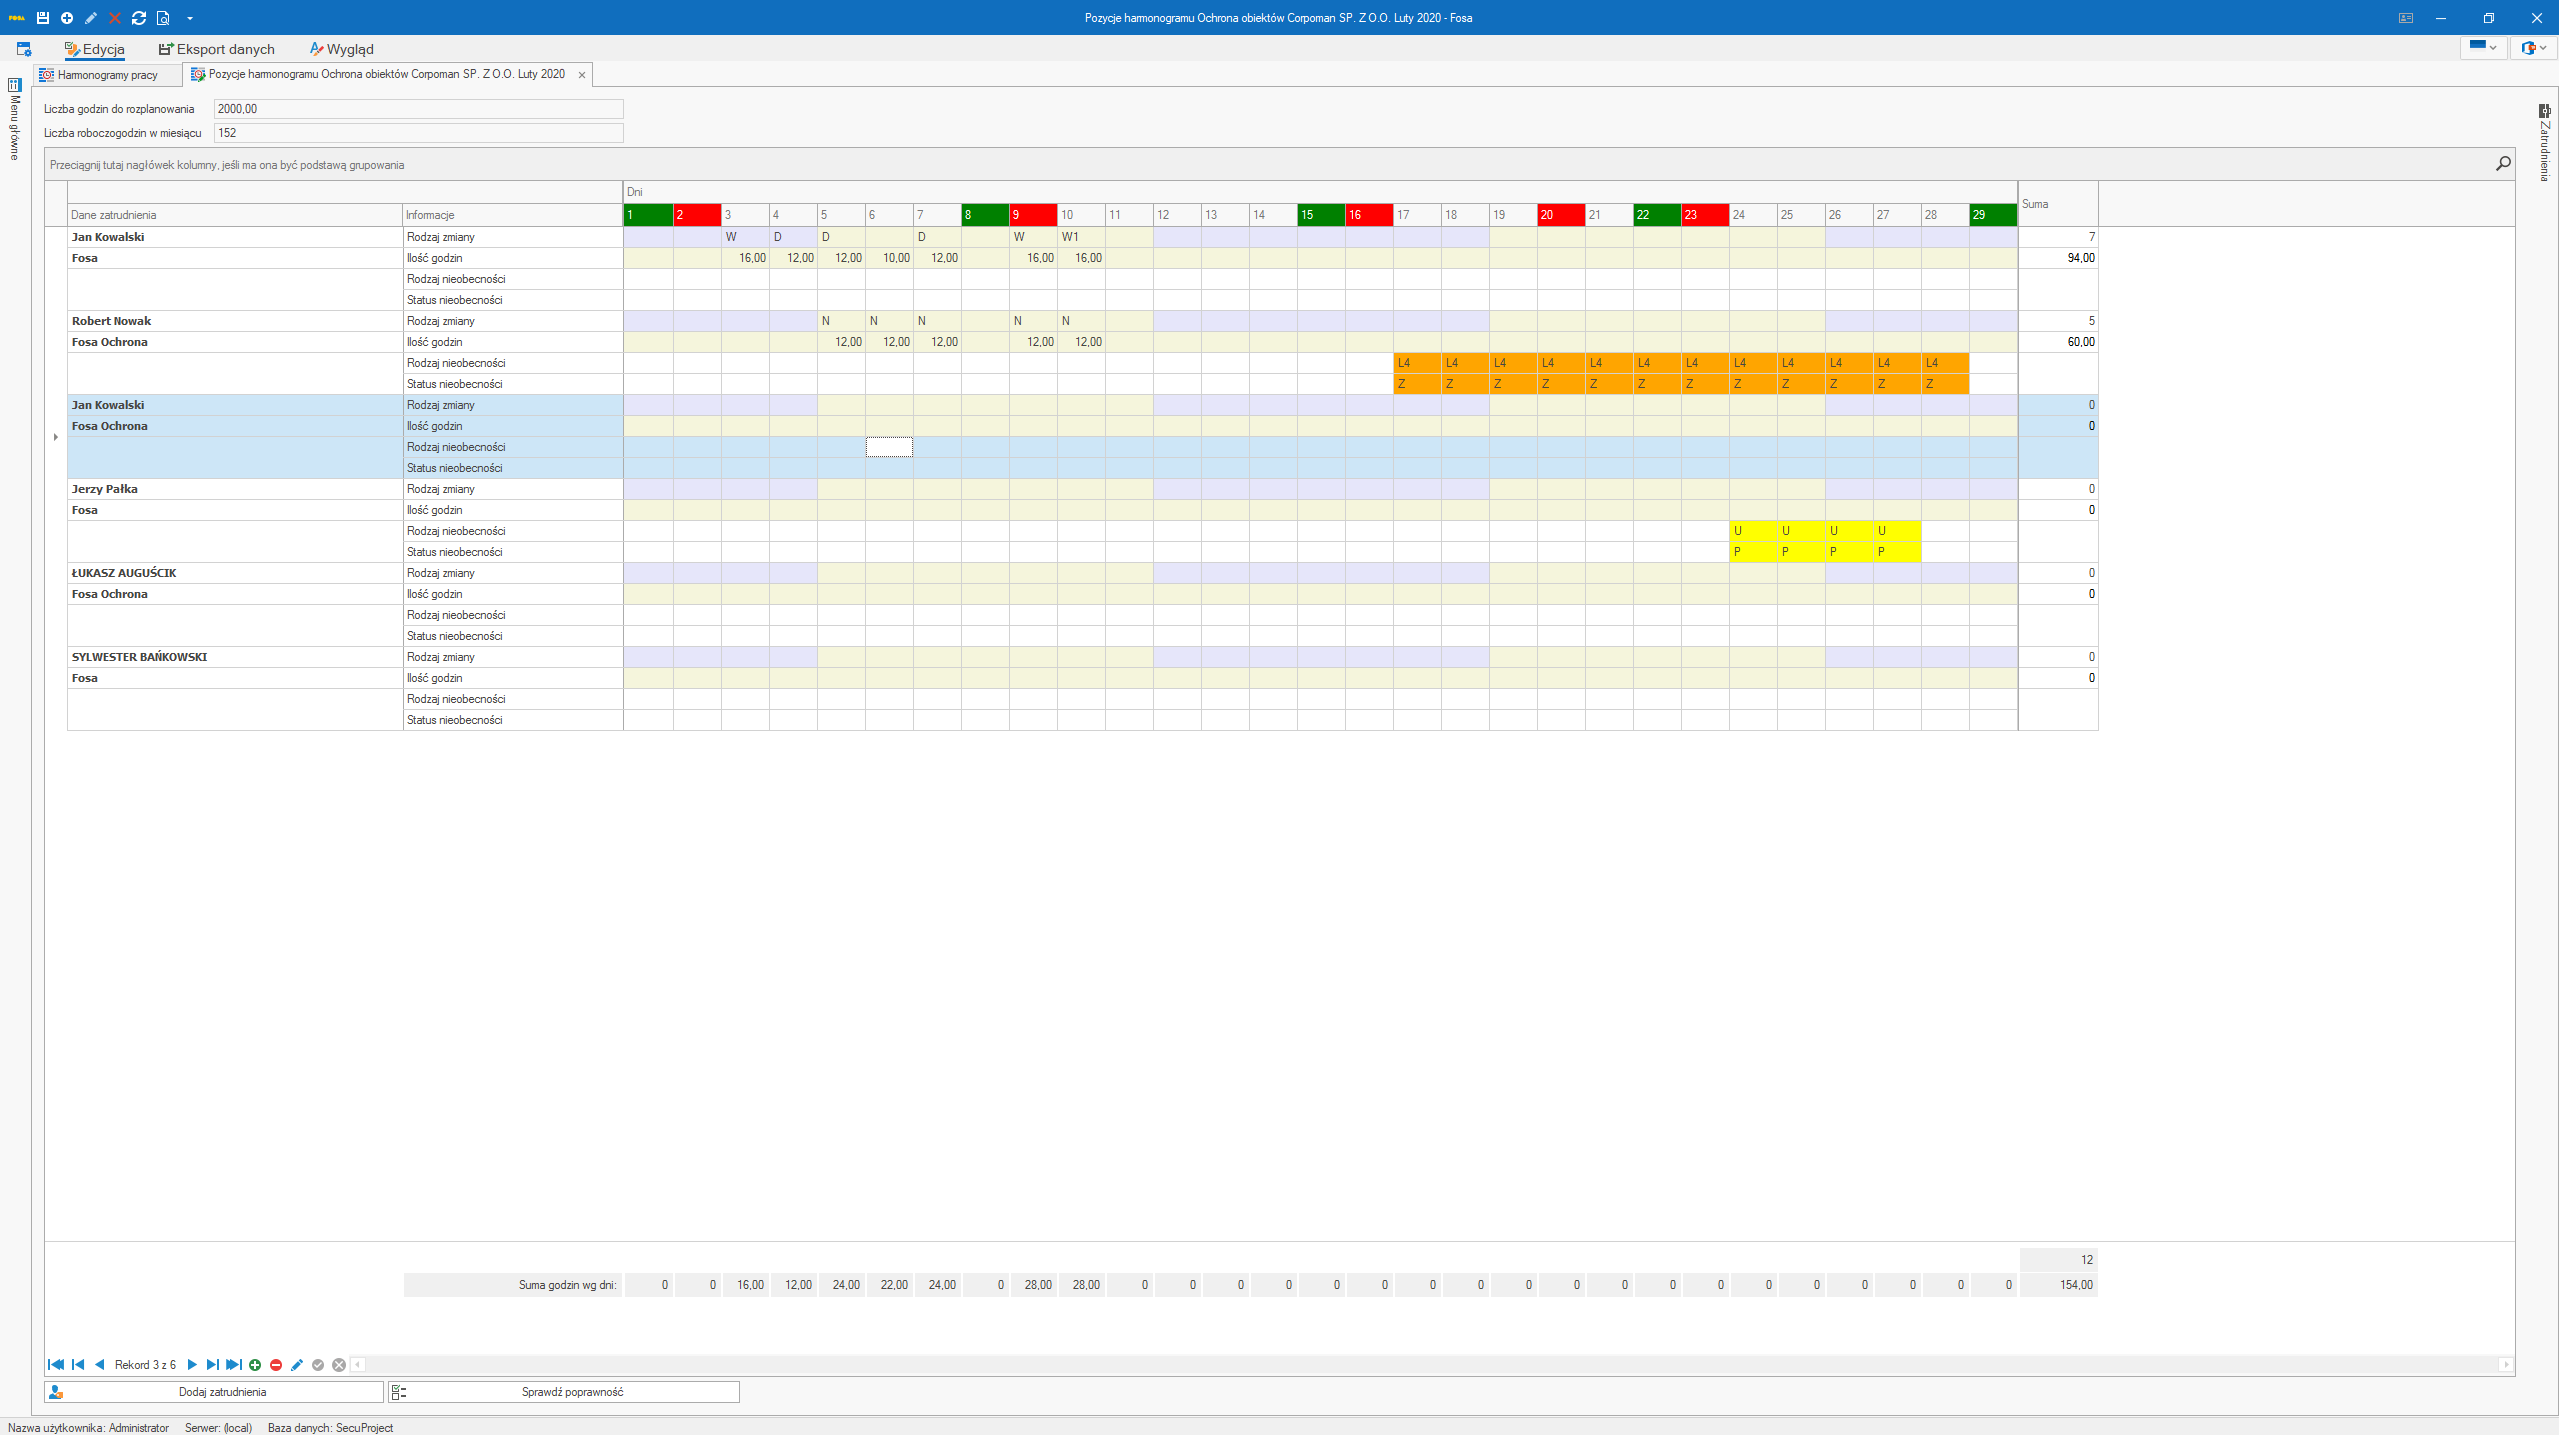
Task: Click the refresh icon in quick toolbar
Action: tap(139, 18)
